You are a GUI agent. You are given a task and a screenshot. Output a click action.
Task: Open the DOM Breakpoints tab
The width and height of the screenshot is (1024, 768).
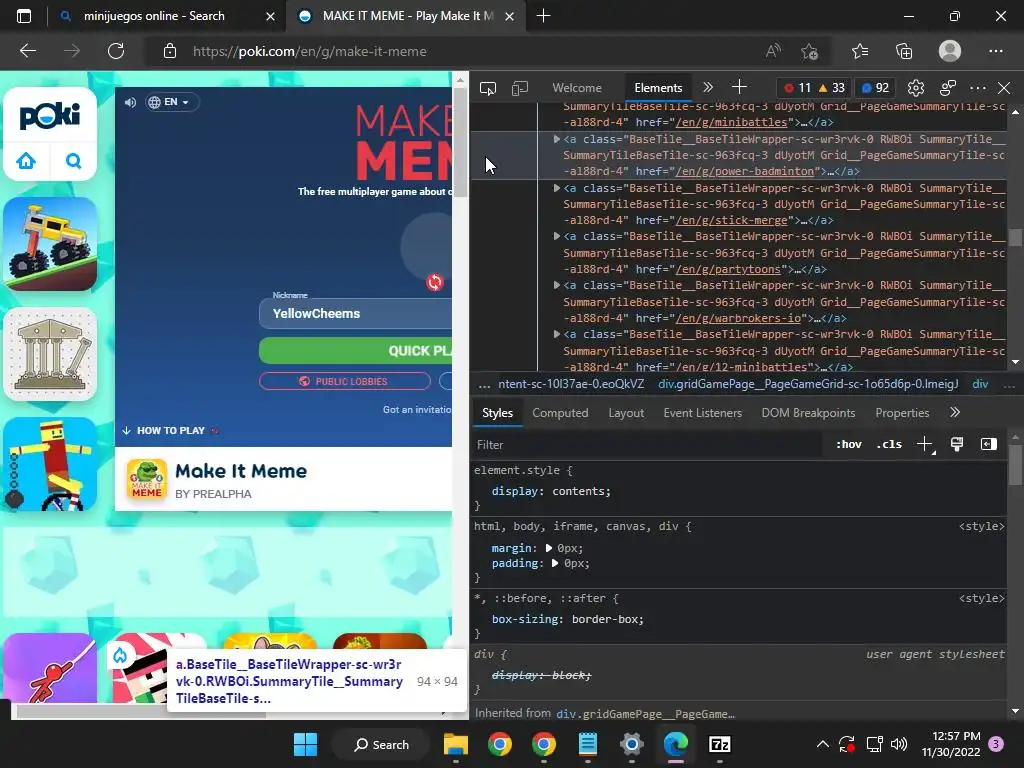(x=808, y=413)
